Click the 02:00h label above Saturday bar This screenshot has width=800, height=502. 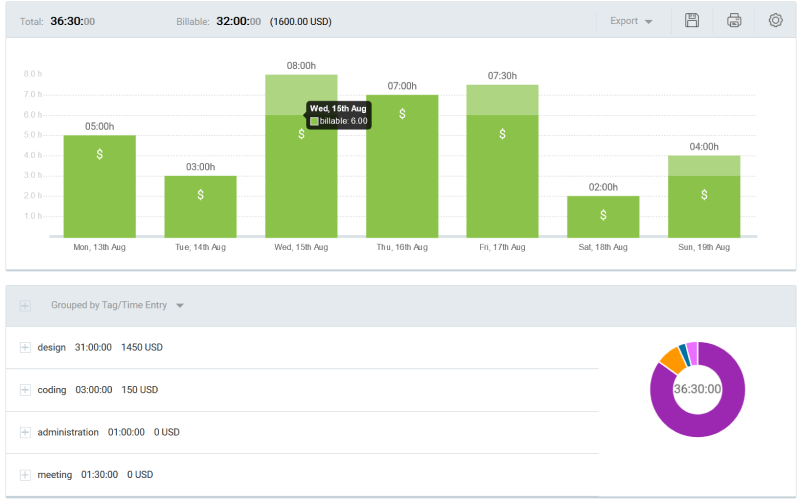603,187
